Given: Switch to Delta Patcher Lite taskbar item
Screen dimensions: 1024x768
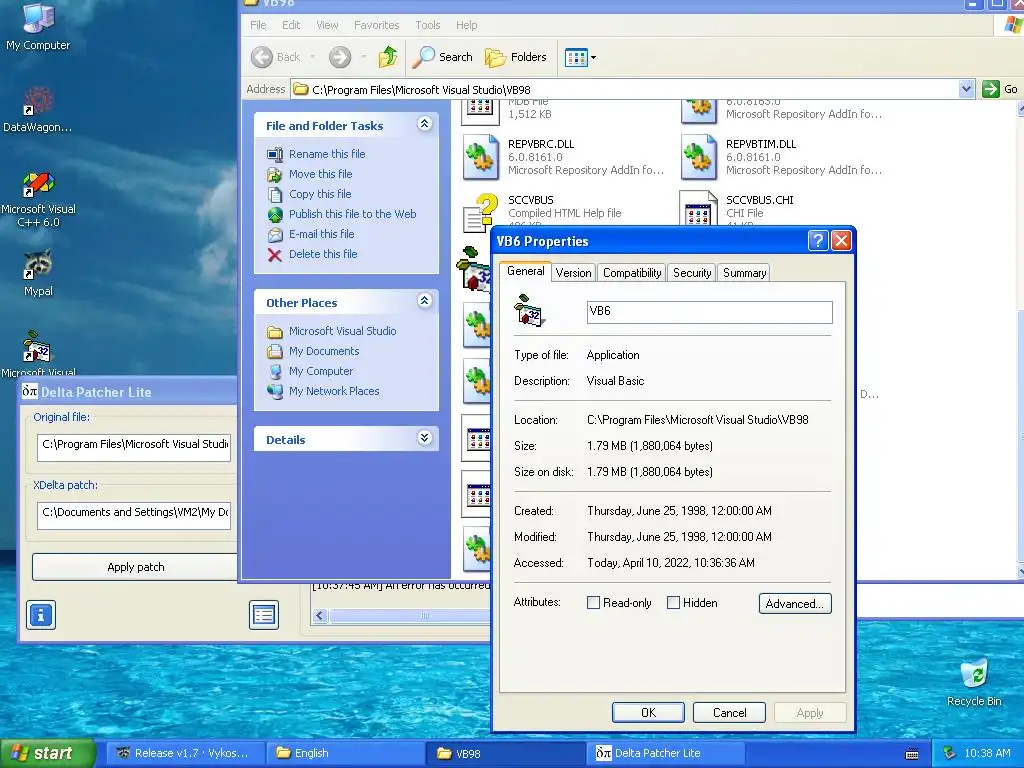Looking at the screenshot, I should pyautogui.click(x=665, y=753).
